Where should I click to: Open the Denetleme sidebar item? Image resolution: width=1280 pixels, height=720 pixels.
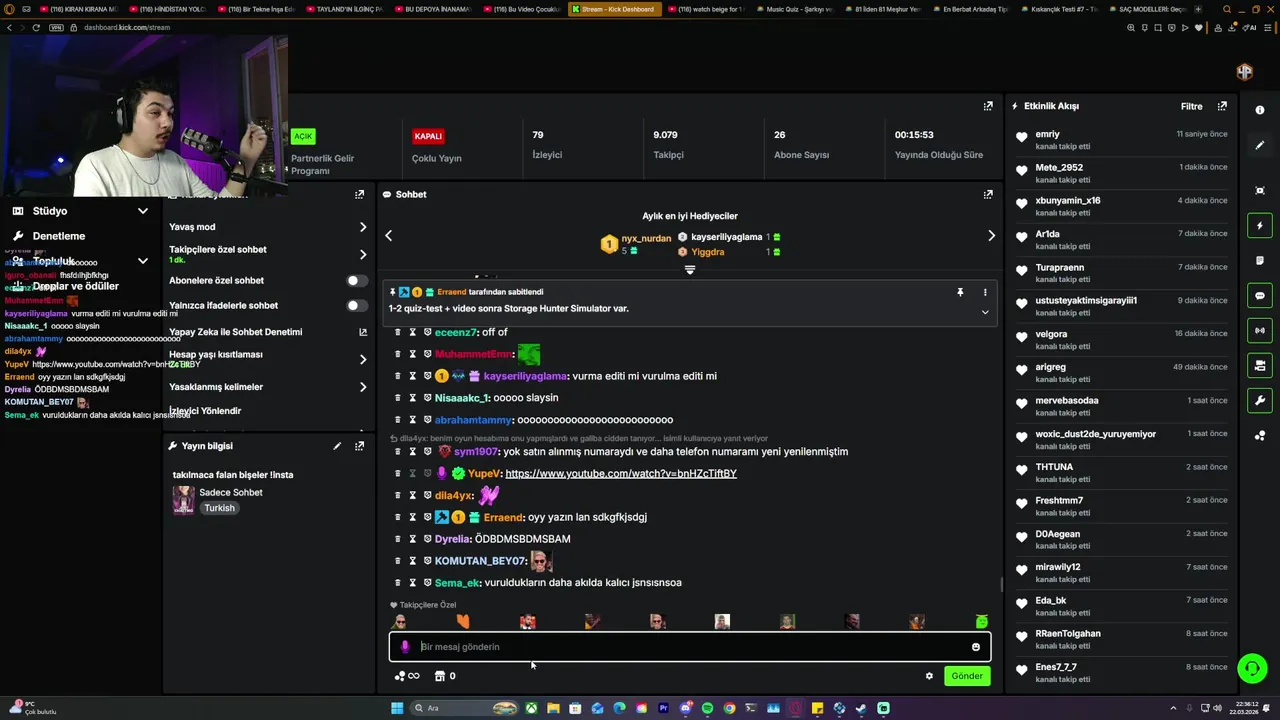pyautogui.click(x=58, y=236)
